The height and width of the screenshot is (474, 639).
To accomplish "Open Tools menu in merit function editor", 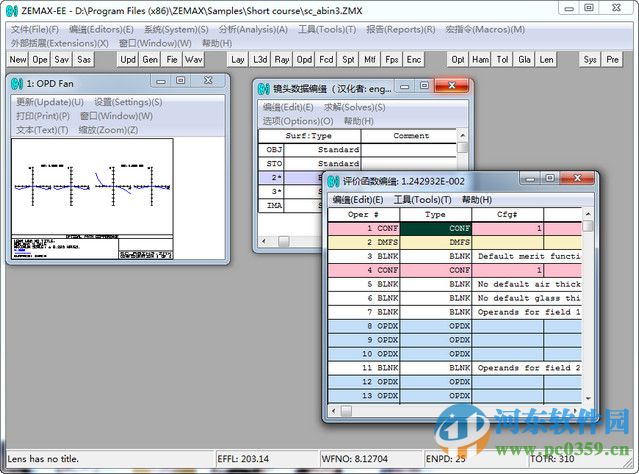I will click(x=422, y=200).
